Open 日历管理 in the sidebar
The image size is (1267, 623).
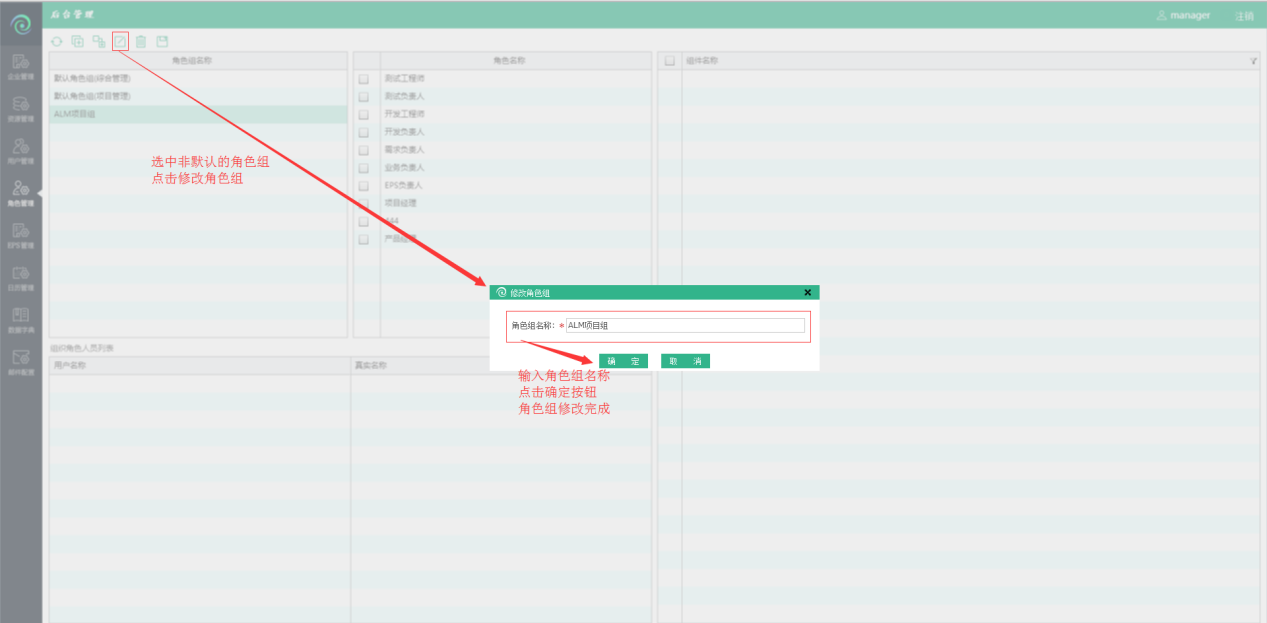(x=21, y=278)
